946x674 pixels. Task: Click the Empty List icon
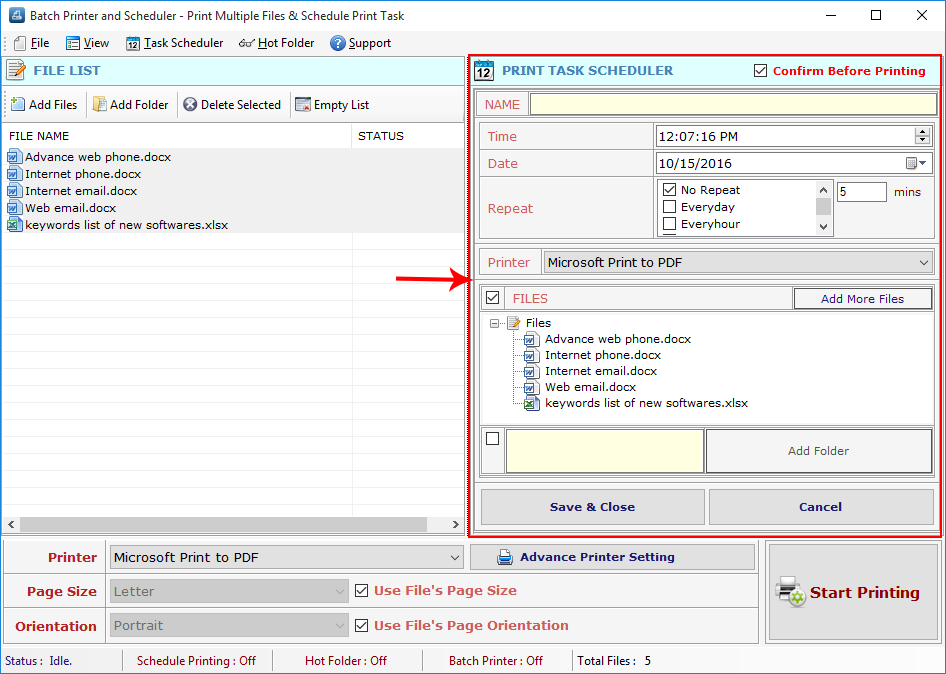coord(301,104)
